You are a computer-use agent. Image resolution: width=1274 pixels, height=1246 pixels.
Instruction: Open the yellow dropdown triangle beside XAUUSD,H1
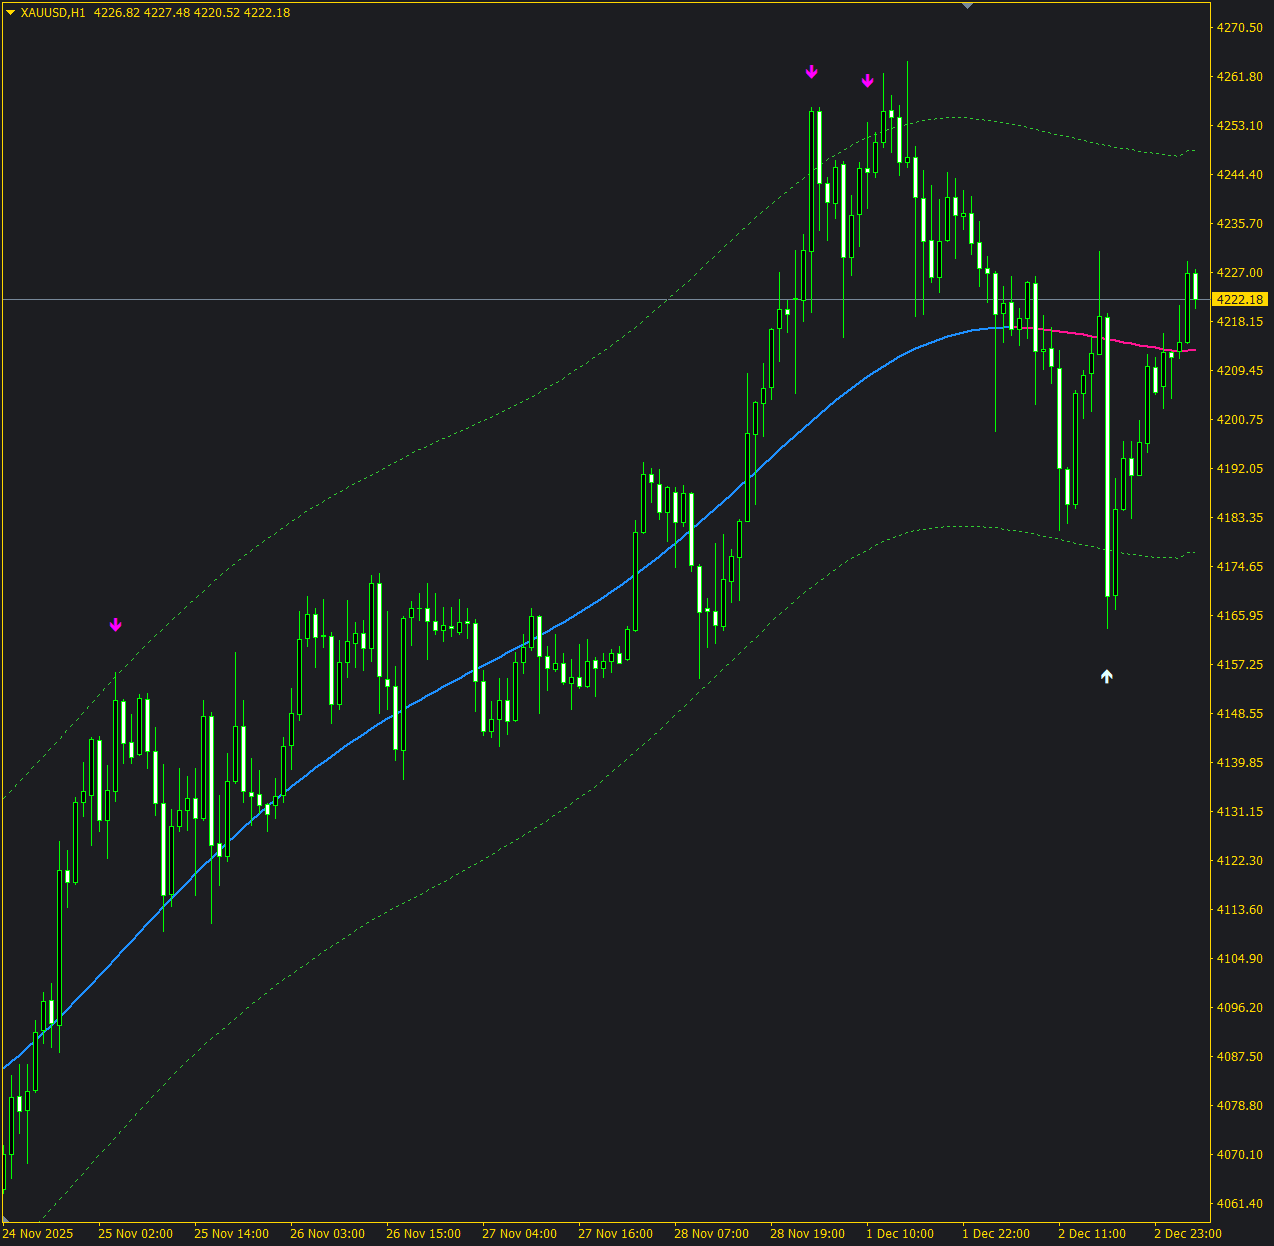click(10, 13)
